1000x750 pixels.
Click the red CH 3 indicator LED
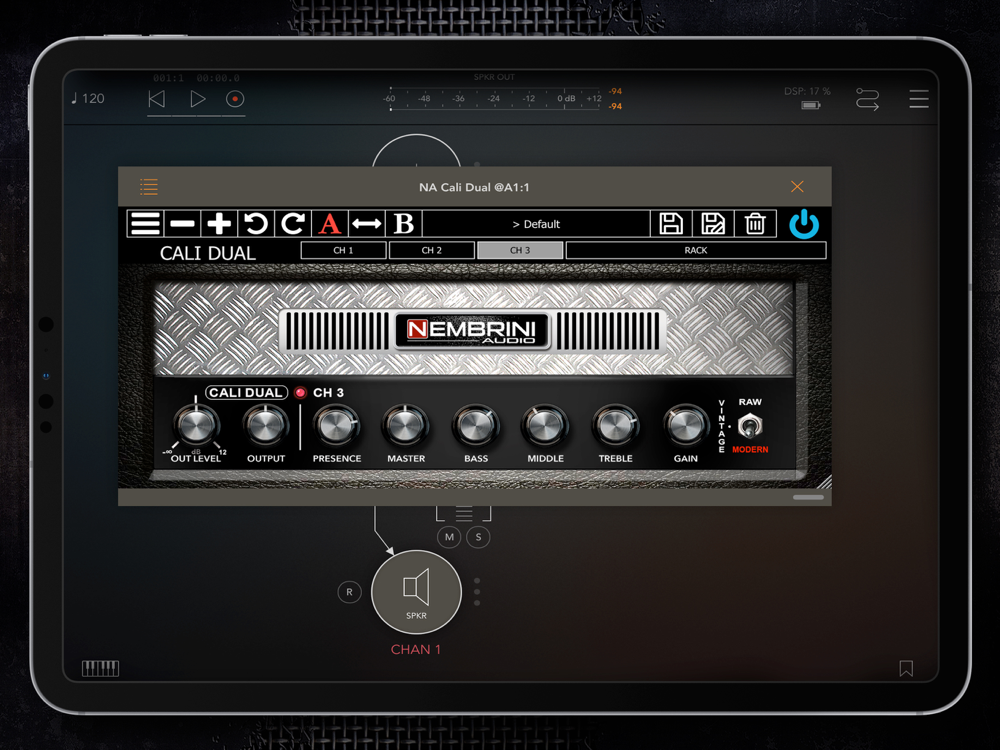300,393
